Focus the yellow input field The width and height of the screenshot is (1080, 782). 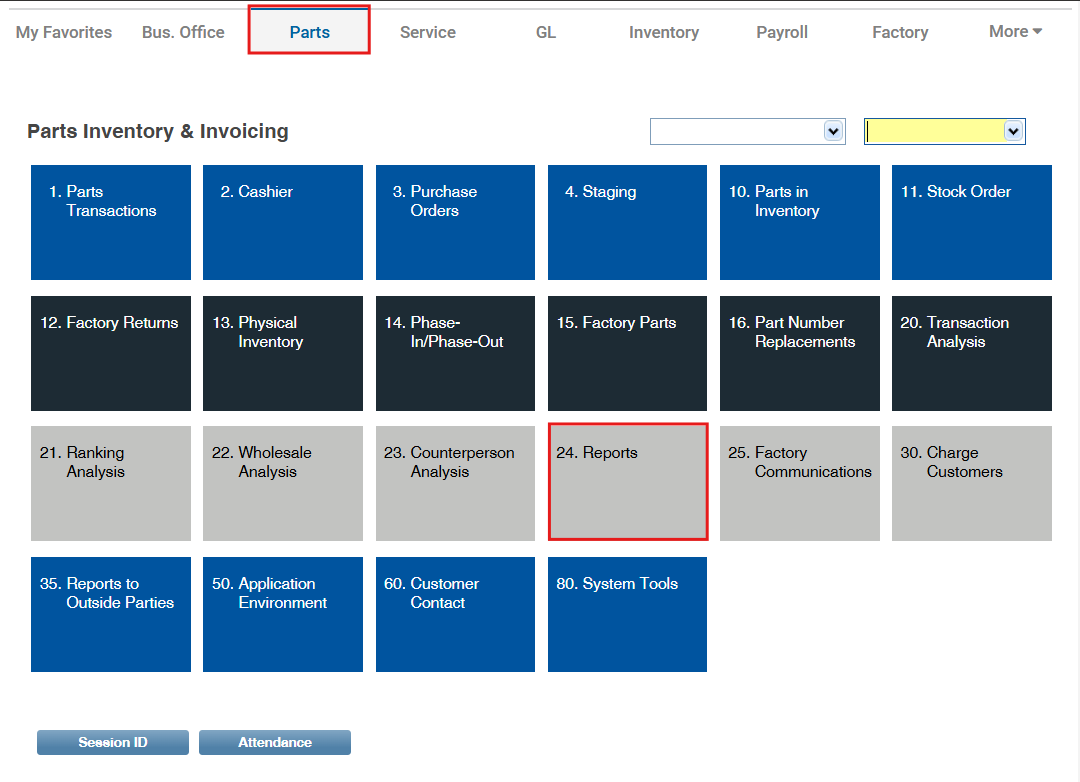coord(935,132)
